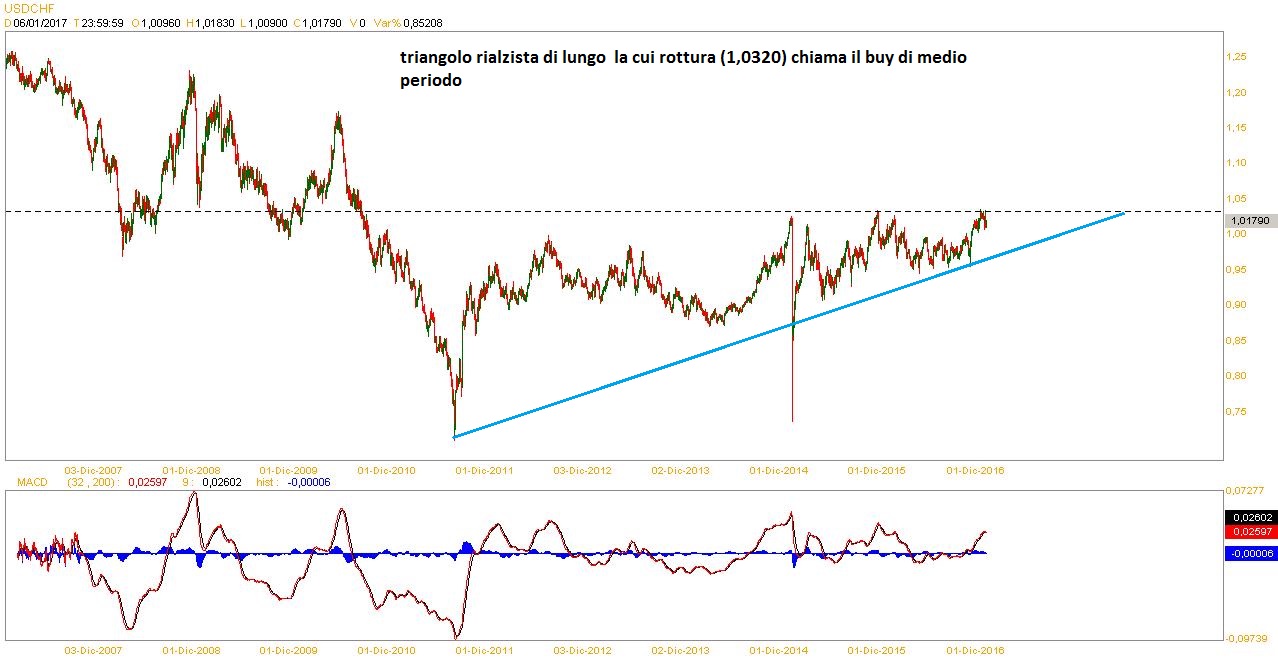Click the 03-Dic-2007 date on bottom MACD axis
The width and height of the screenshot is (1278, 668).
tap(93, 650)
